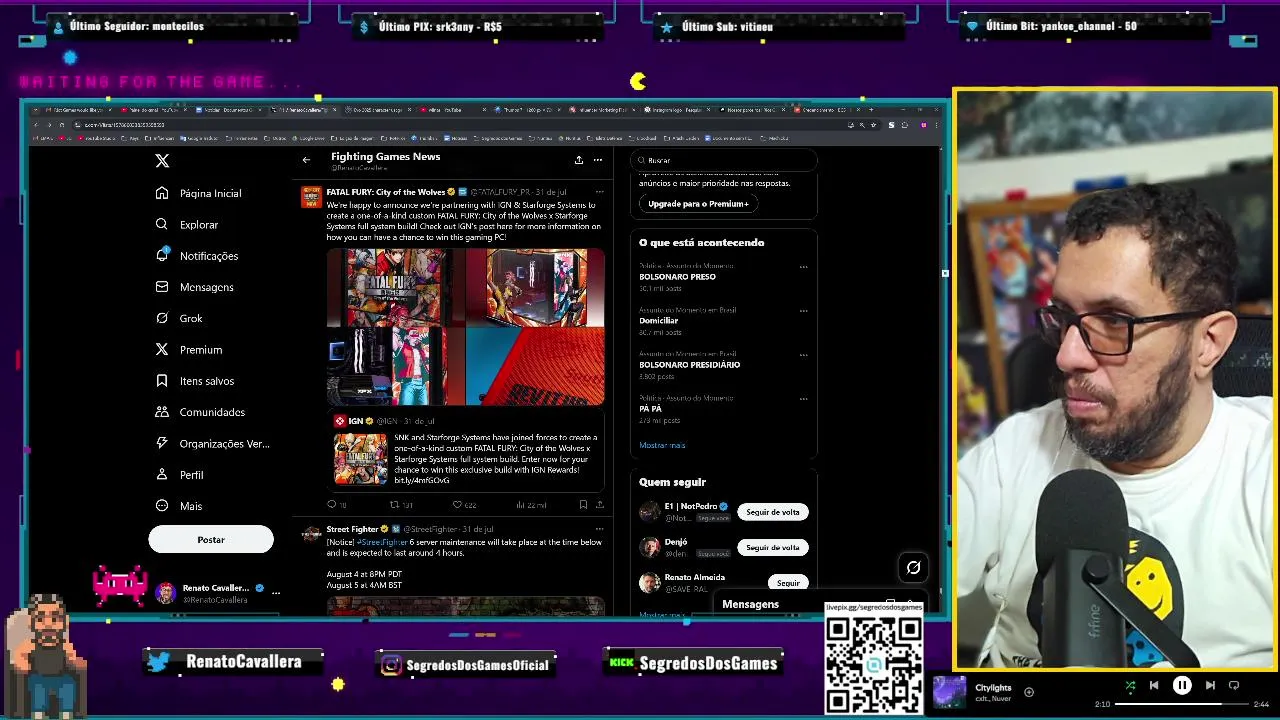Open the FATAL FURY profile avatar
The height and width of the screenshot is (720, 1280).
[311, 196]
